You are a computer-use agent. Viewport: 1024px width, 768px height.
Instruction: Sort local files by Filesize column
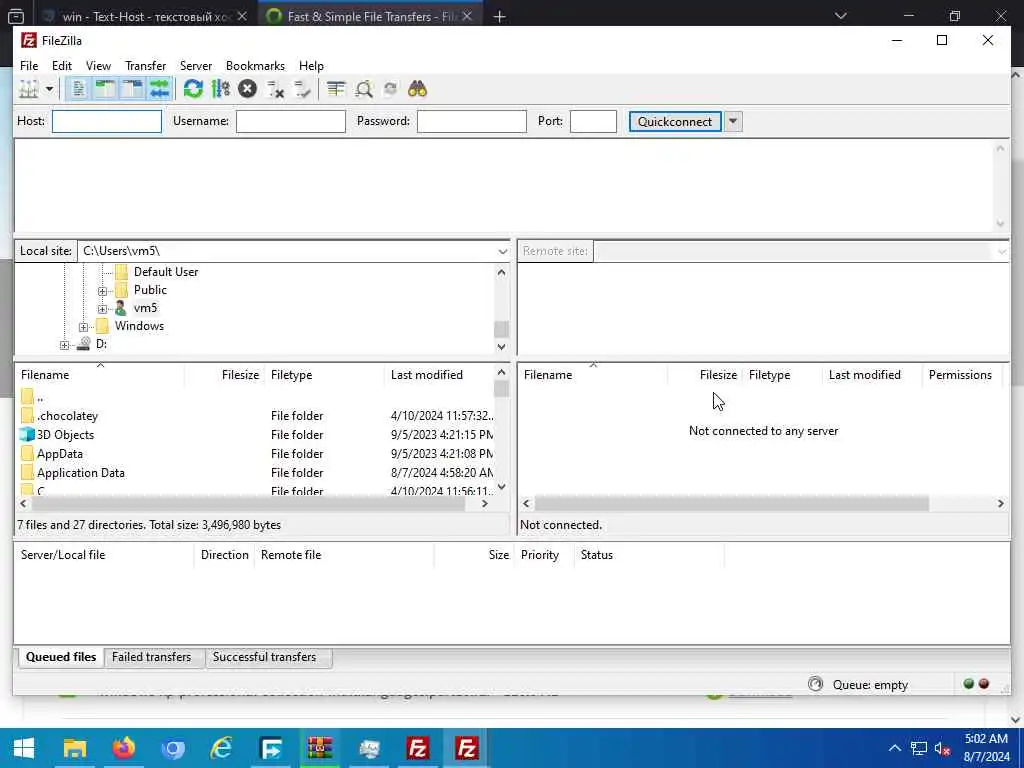click(x=224, y=375)
